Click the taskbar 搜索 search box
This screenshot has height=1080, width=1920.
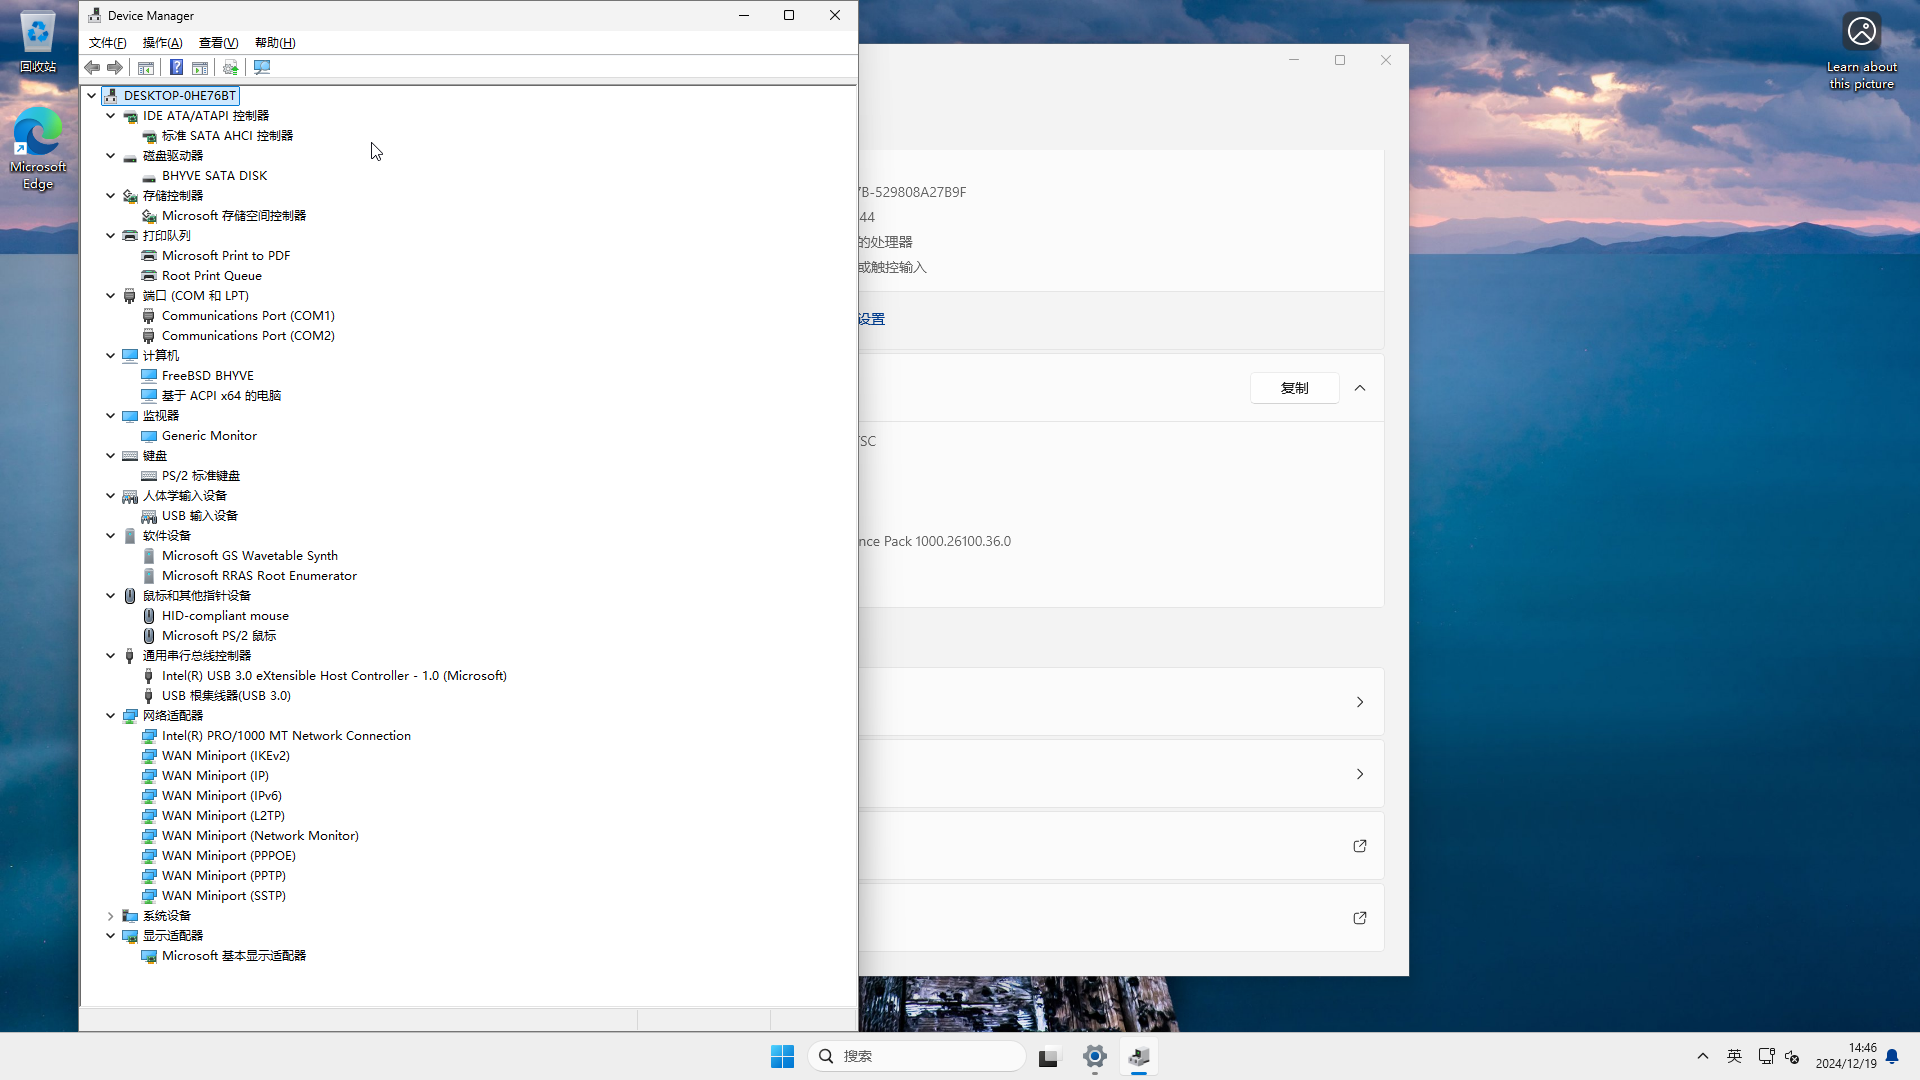(x=917, y=1056)
